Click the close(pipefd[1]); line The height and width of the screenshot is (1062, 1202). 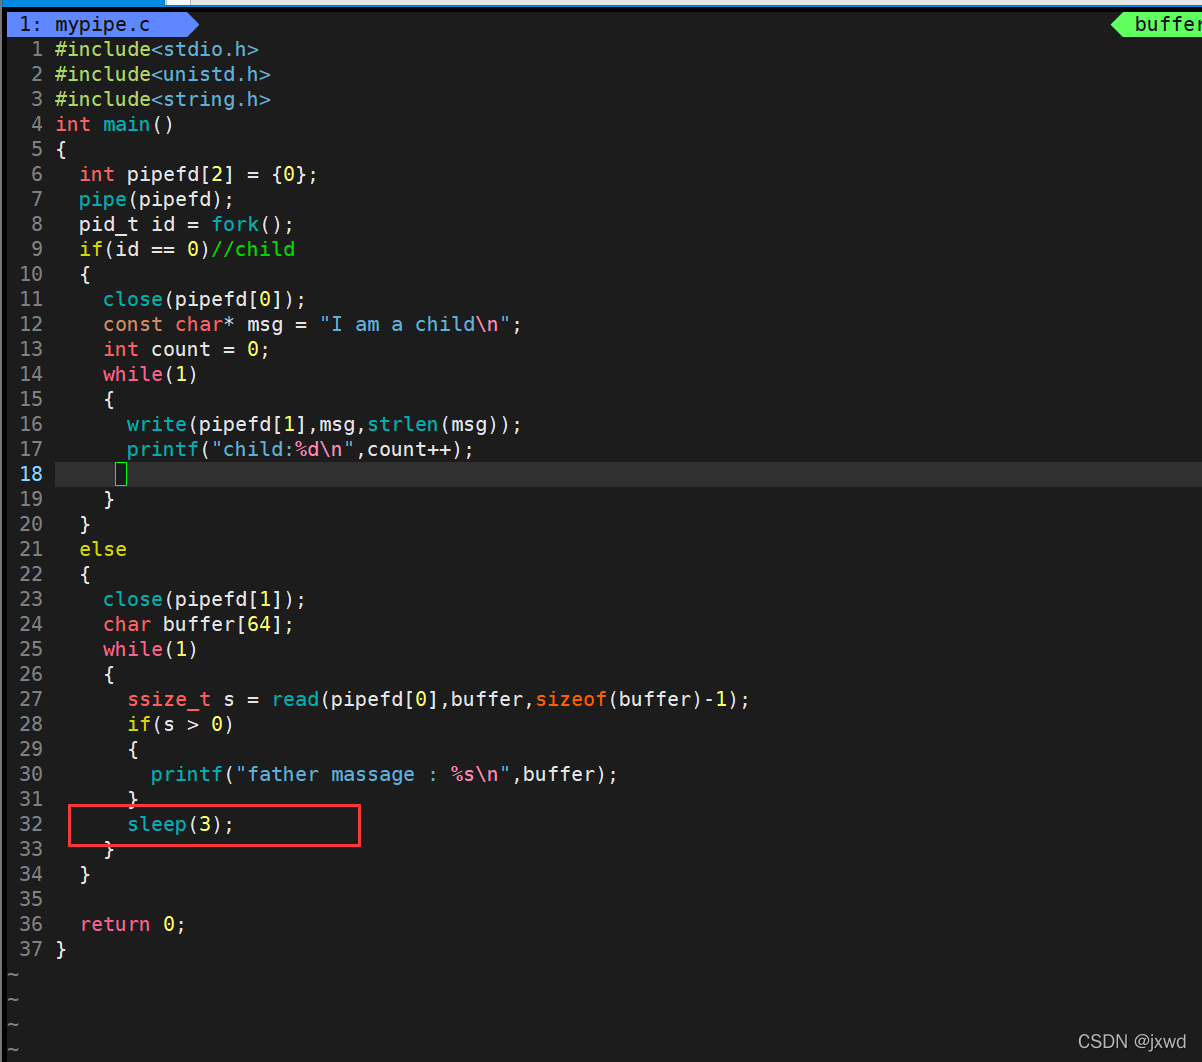(x=205, y=599)
